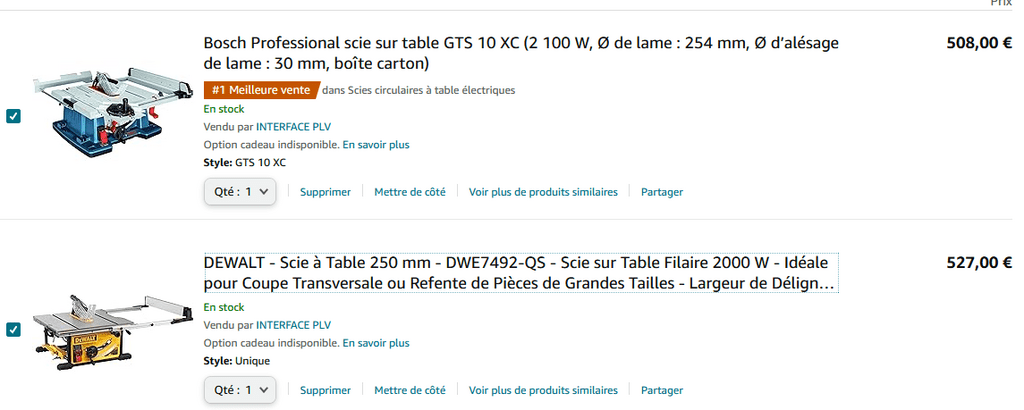The image size is (1024, 410).
Task: Uncheck the DEWALT table saw checkbox
Action: coord(13,330)
